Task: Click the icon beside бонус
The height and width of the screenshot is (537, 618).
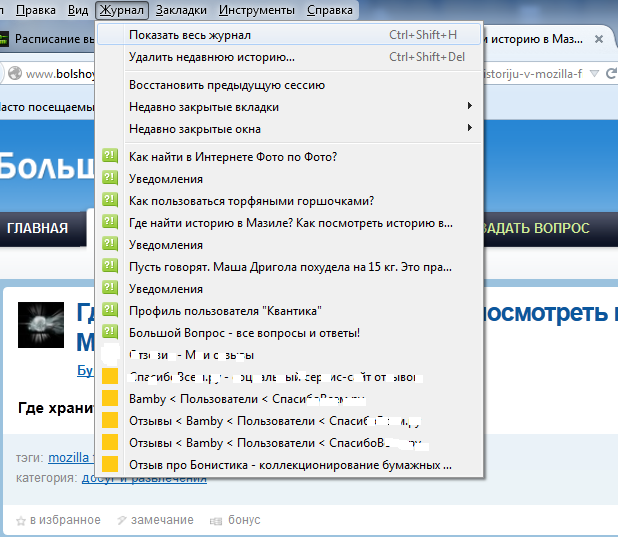Action: tap(216, 521)
